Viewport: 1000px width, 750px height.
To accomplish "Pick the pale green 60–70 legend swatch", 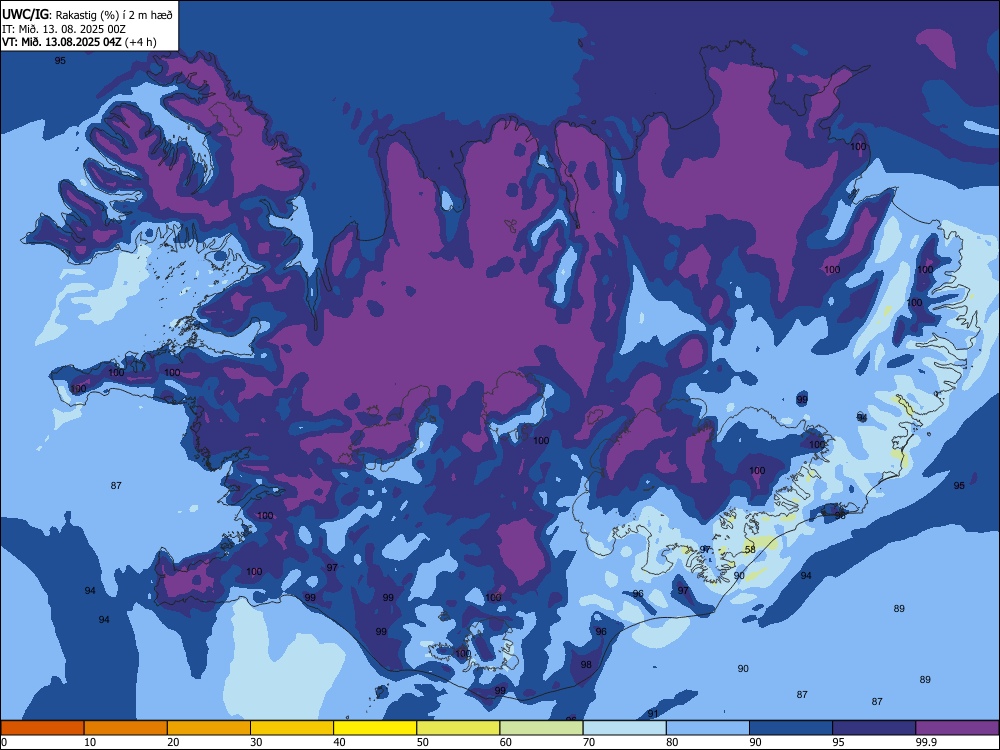I will 541,728.
